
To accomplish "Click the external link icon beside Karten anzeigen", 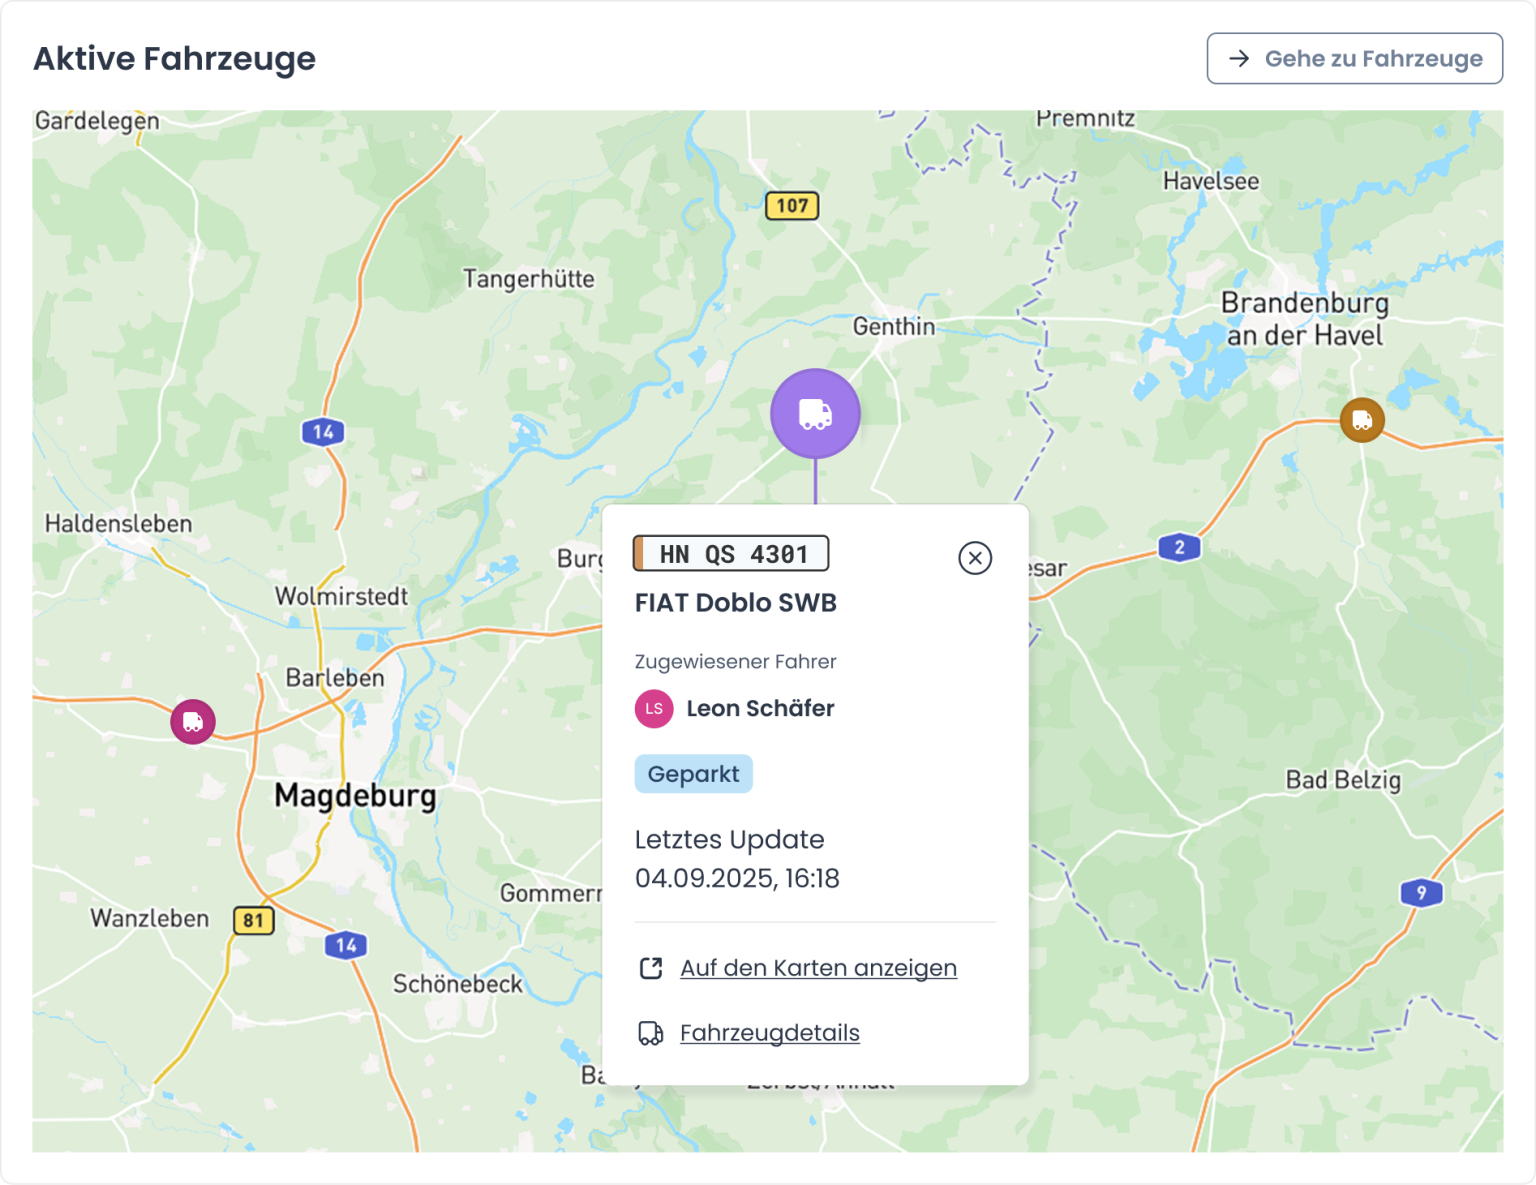I will tap(651, 968).
